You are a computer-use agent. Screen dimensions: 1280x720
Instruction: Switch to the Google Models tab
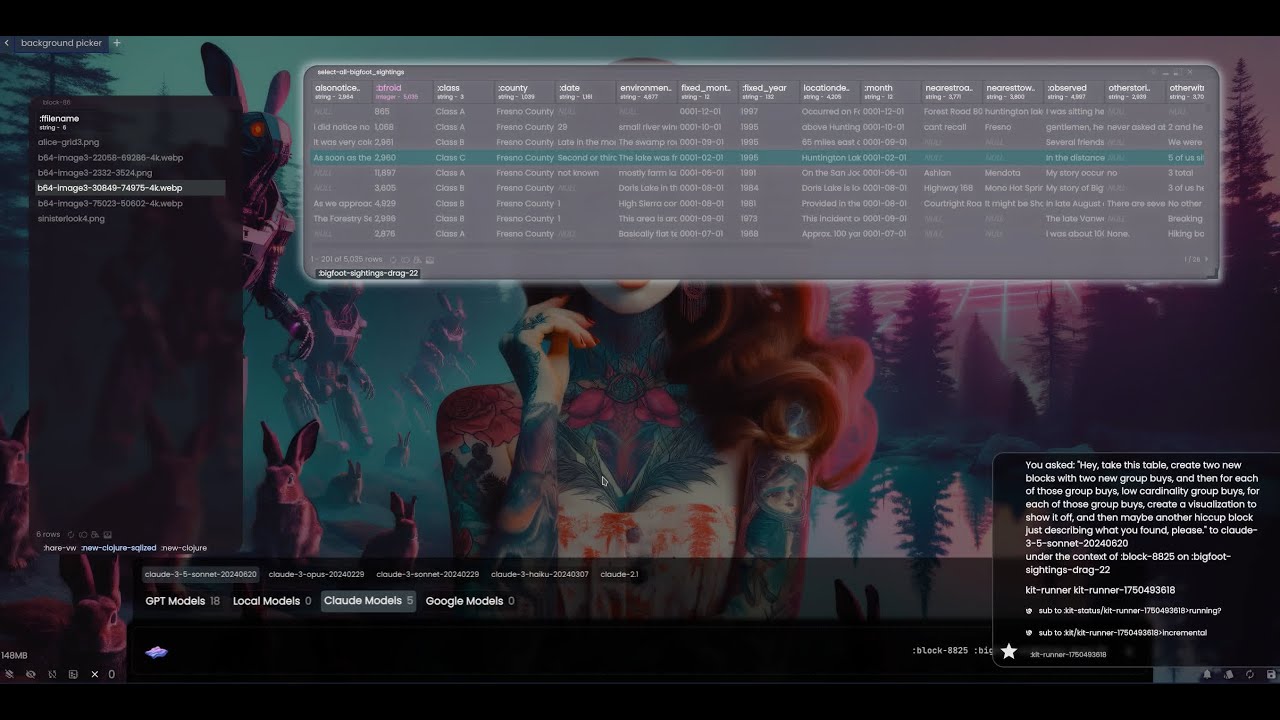470,601
